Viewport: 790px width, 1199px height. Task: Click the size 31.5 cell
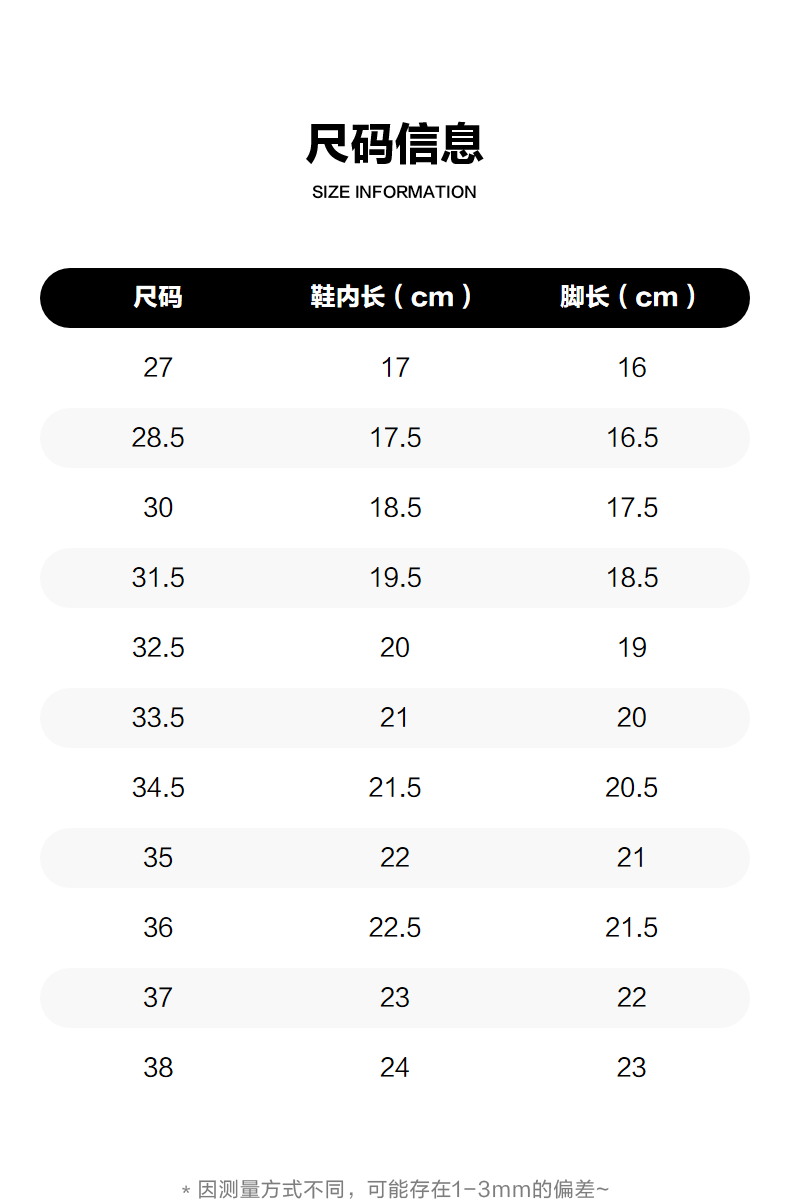pos(158,578)
